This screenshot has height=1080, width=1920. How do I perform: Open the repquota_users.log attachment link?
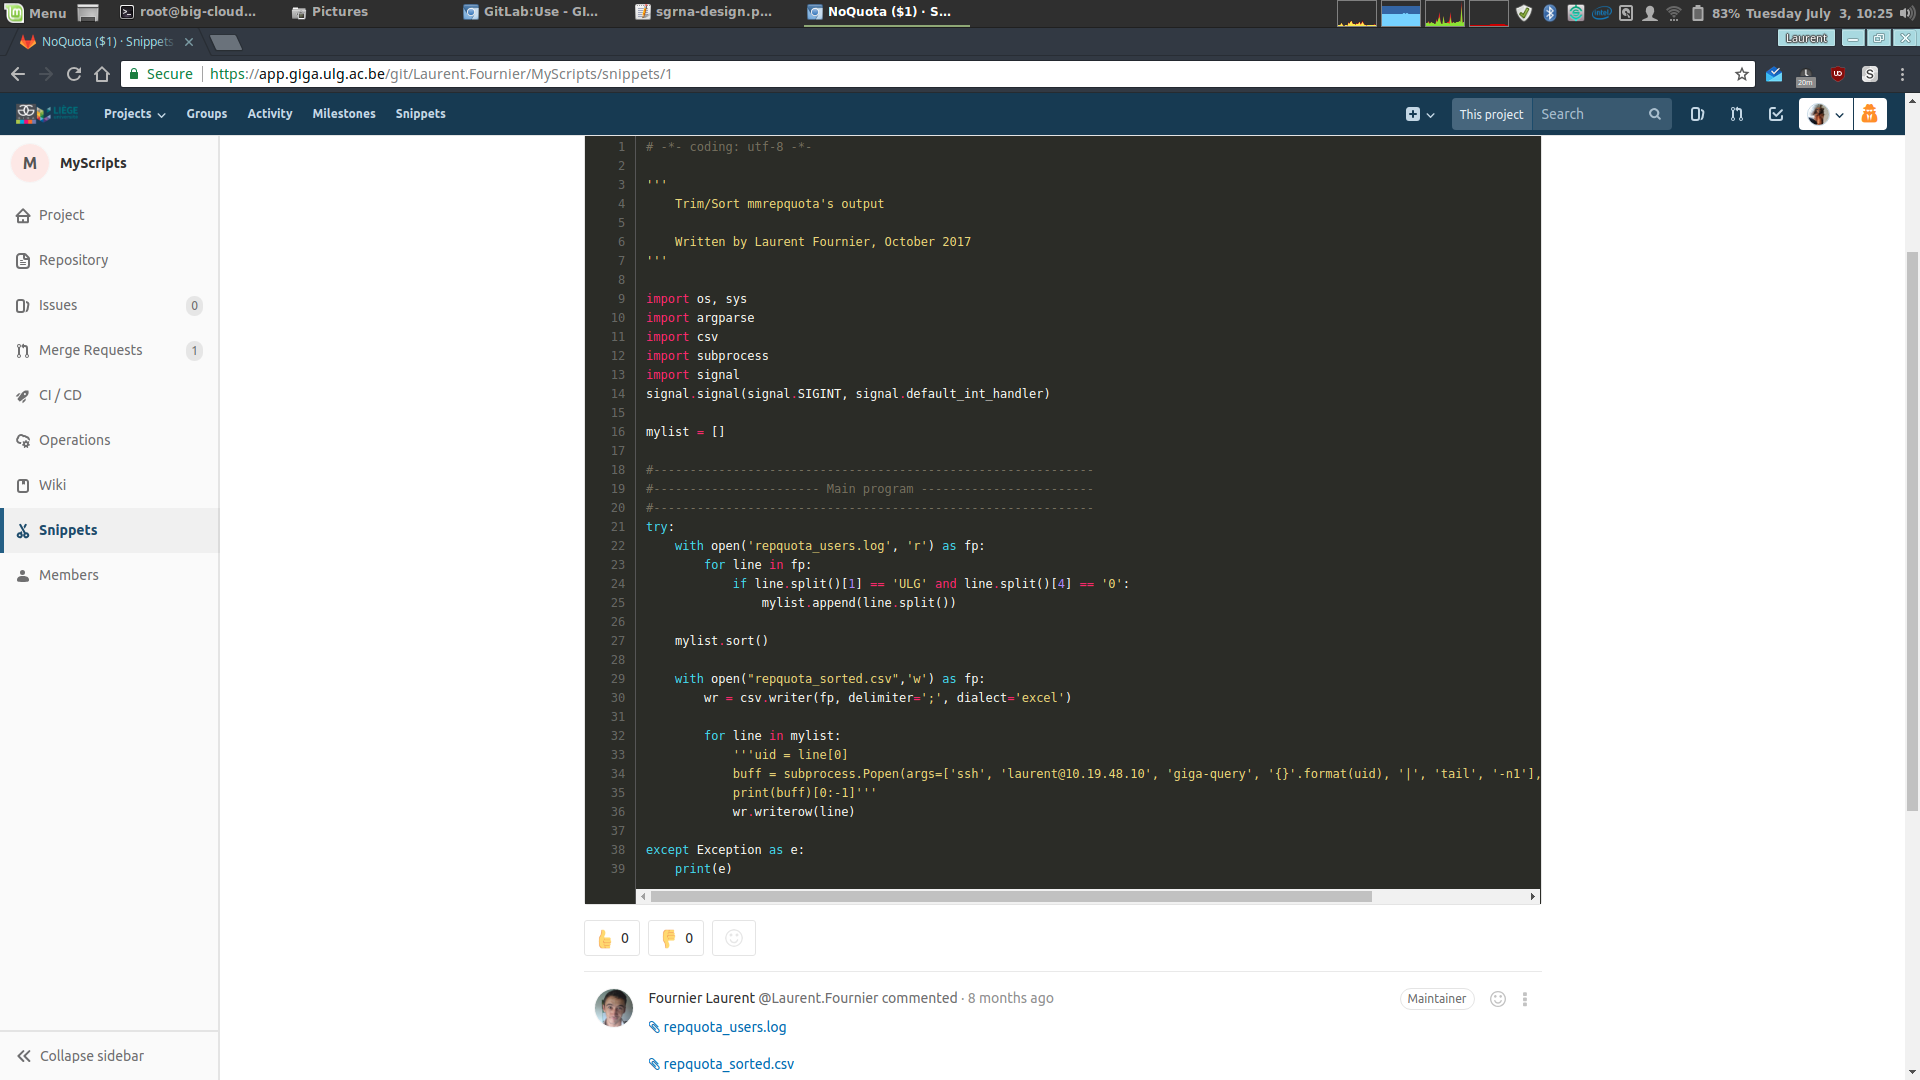724,1027
